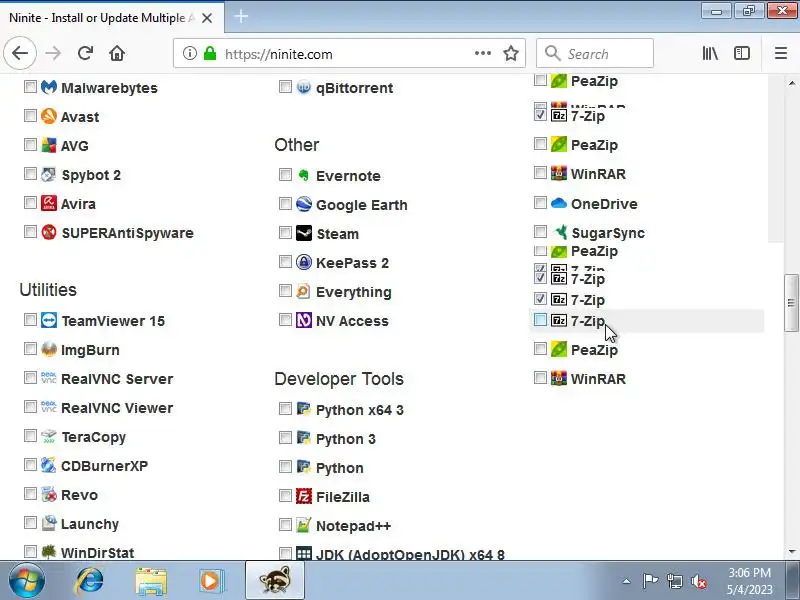800x600 pixels.
Task: Tick the OneDrive checkbox
Action: [x=540, y=203]
